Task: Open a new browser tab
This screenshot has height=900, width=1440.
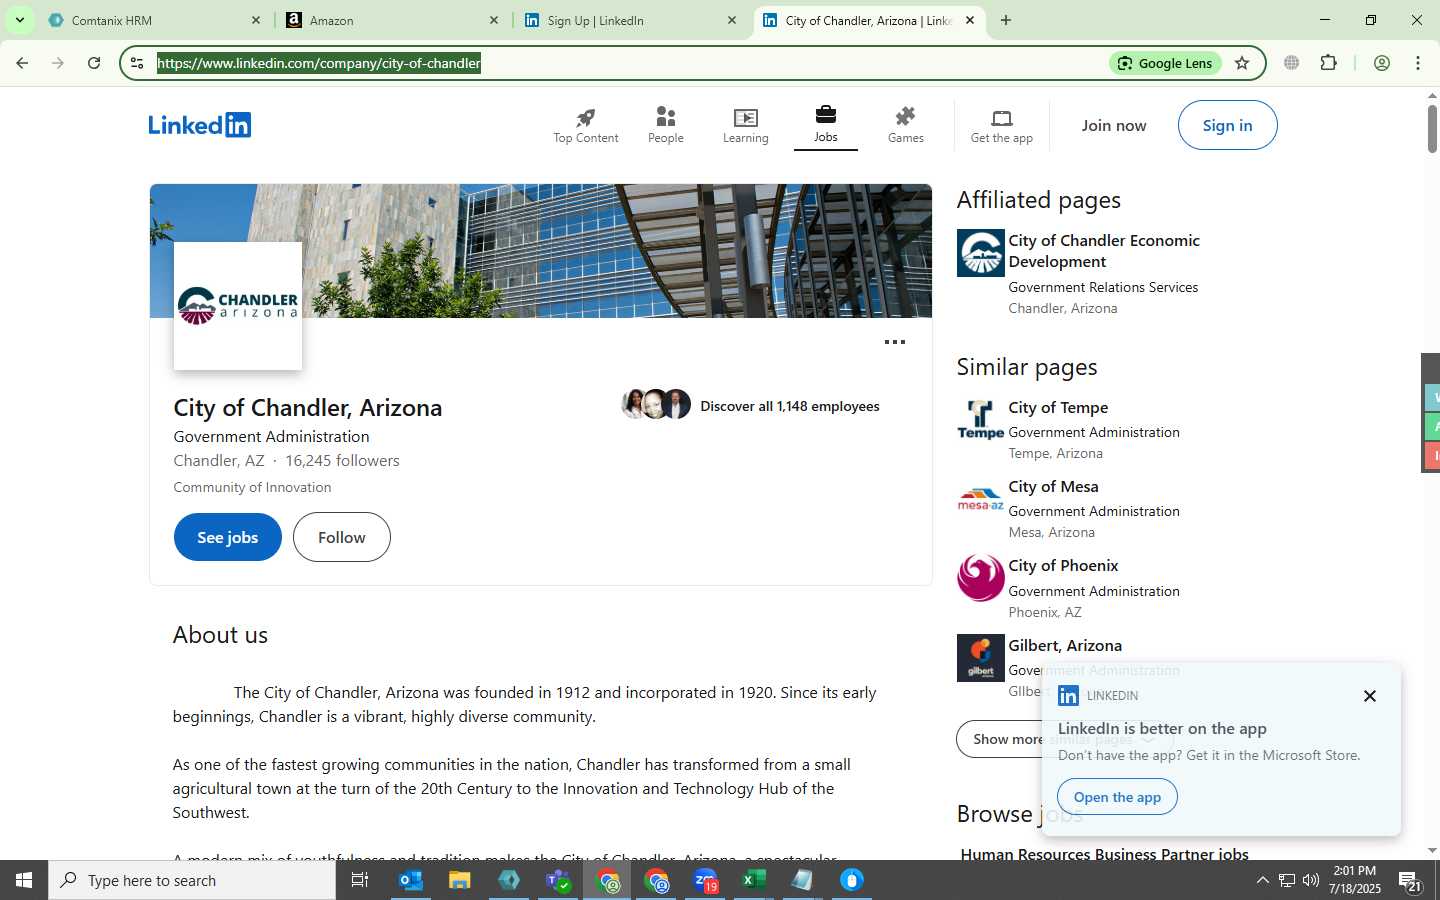Action: tap(1006, 20)
